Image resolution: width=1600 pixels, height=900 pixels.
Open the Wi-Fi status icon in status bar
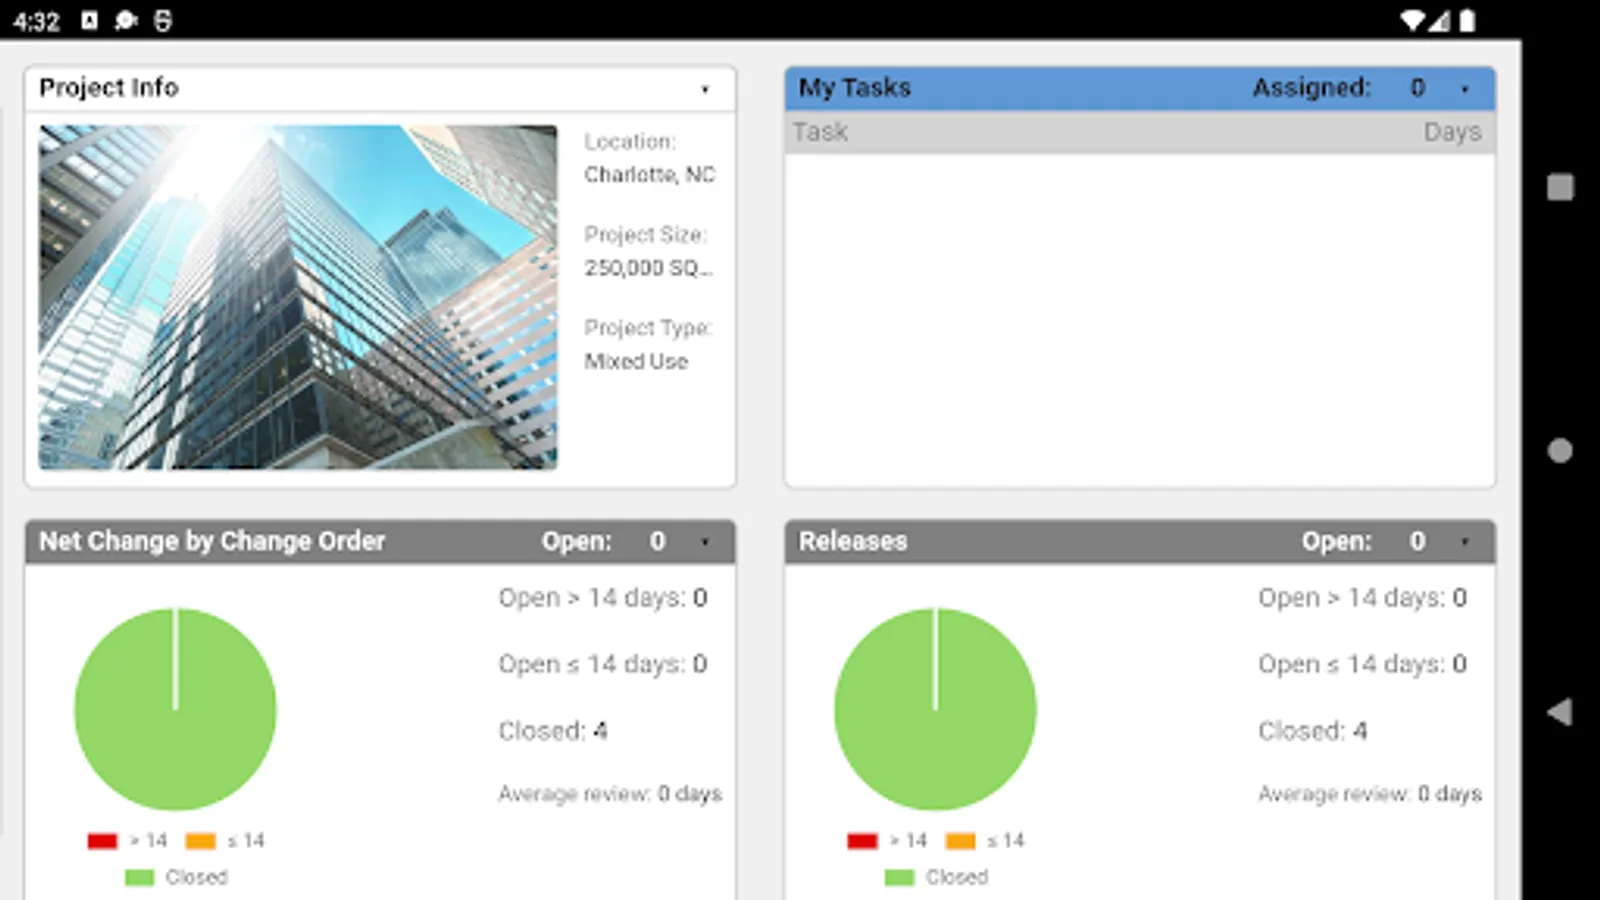[1412, 20]
